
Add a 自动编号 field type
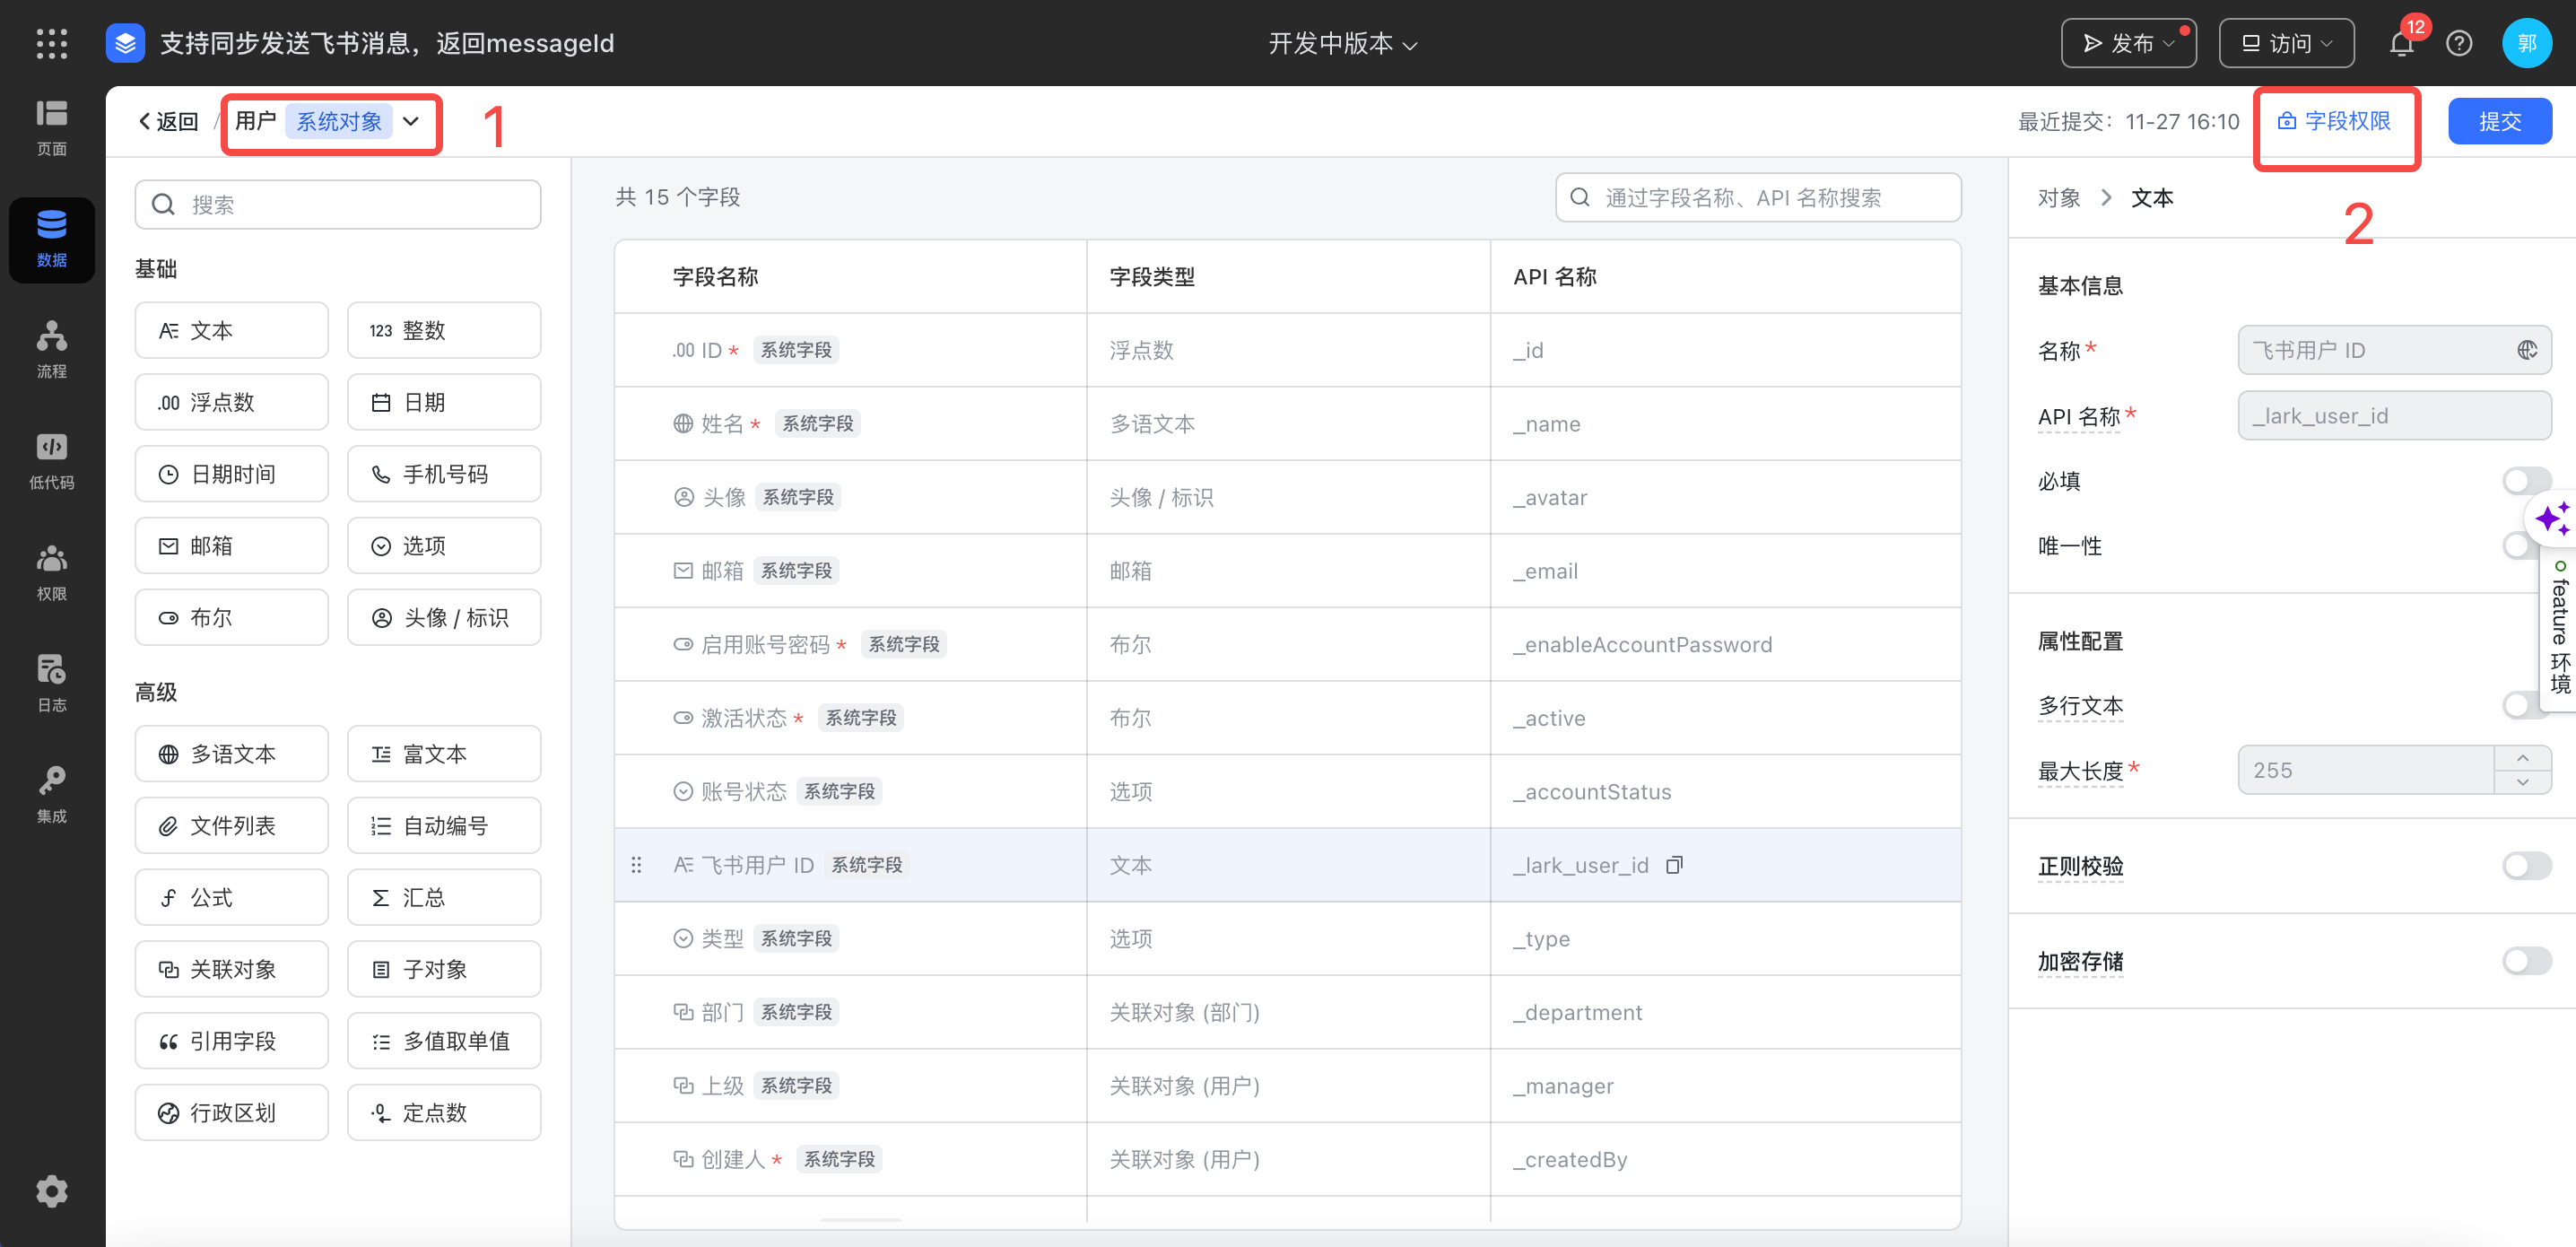(x=444, y=826)
